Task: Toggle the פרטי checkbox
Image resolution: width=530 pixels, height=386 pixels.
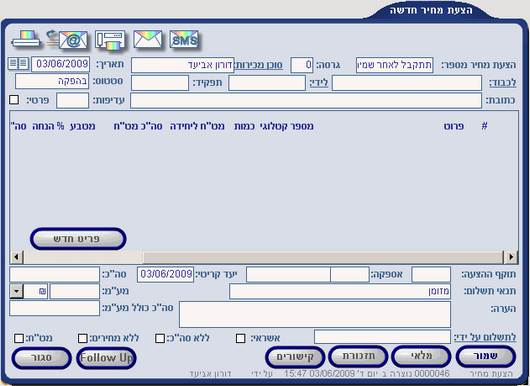Action: [14, 100]
